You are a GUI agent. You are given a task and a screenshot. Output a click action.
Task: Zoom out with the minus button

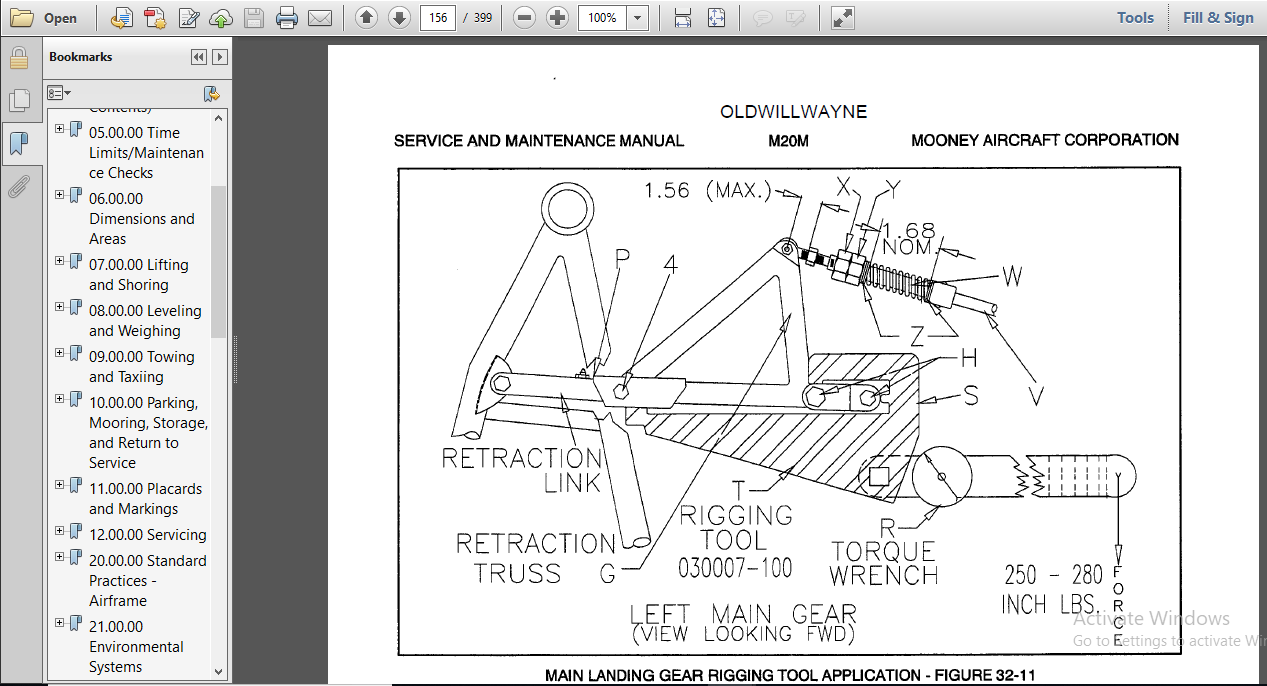[525, 18]
